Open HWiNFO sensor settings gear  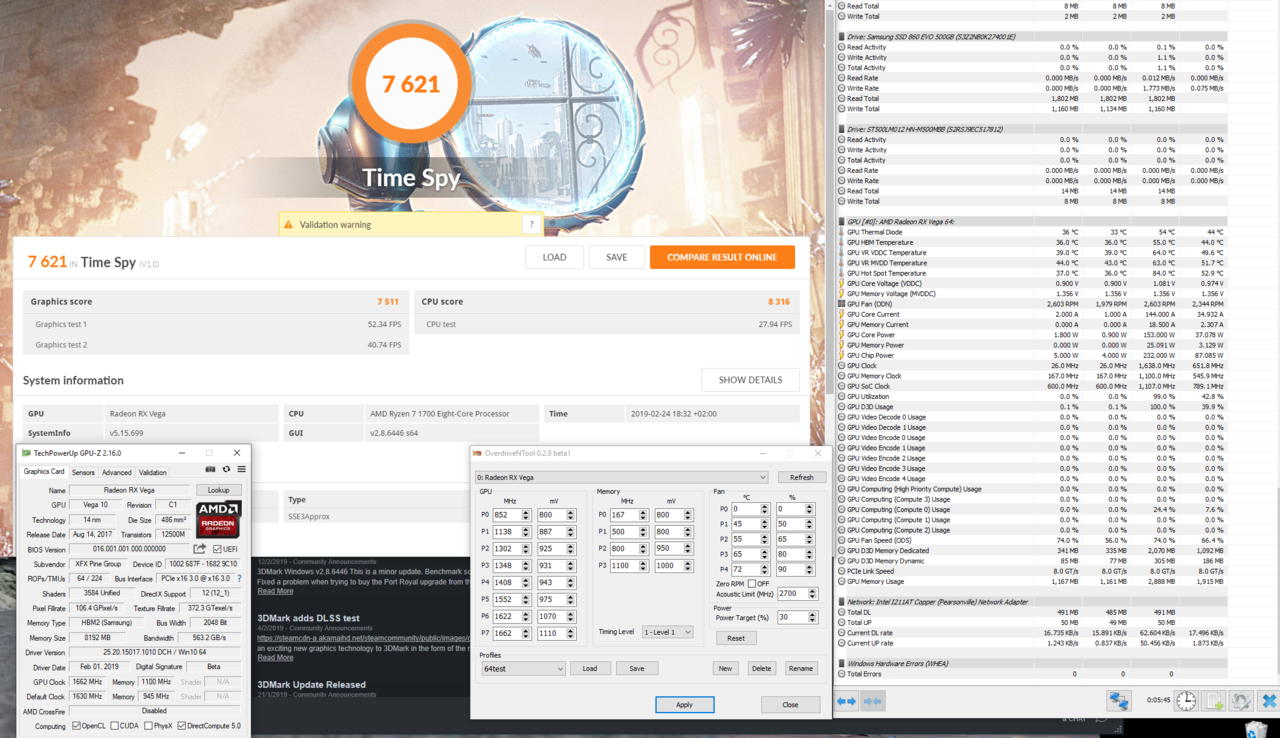tap(1241, 701)
